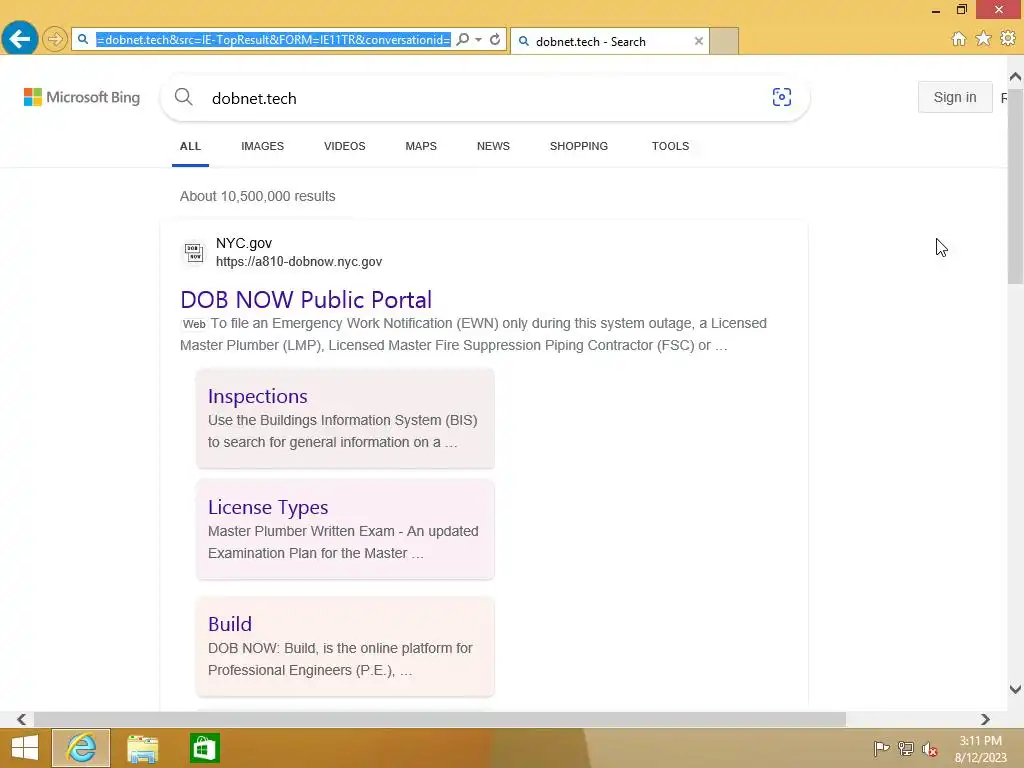Click the Bing search field containing dobnet.tech
Image resolution: width=1024 pixels, height=768 pixels.
pyautogui.click(x=483, y=98)
